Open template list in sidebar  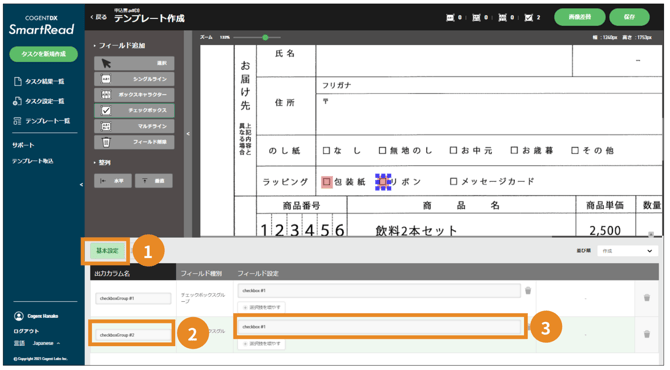[41, 121]
